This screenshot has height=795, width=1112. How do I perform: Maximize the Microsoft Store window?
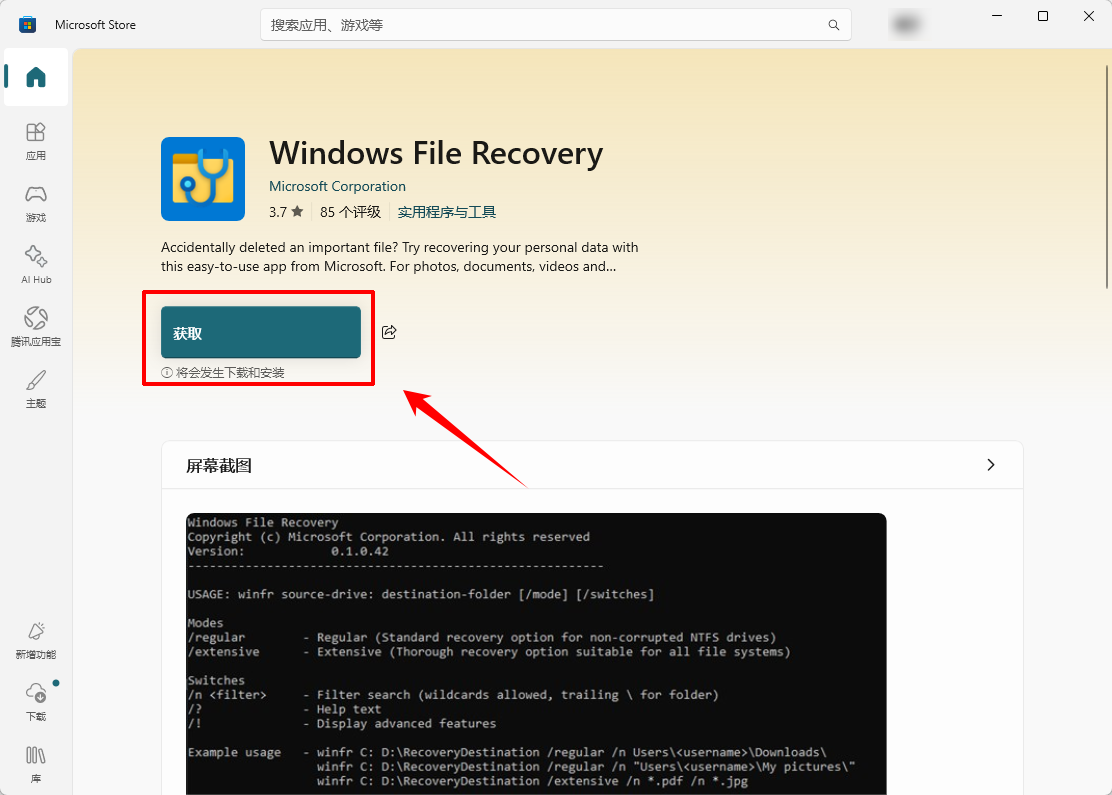point(1042,16)
